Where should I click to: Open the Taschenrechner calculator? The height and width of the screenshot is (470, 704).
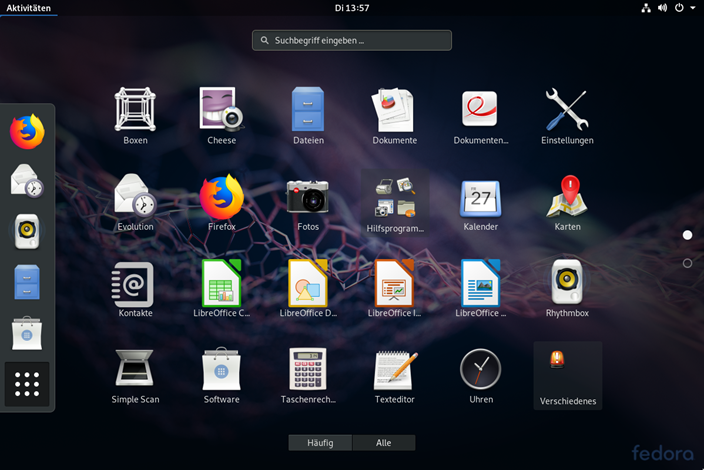pos(308,375)
